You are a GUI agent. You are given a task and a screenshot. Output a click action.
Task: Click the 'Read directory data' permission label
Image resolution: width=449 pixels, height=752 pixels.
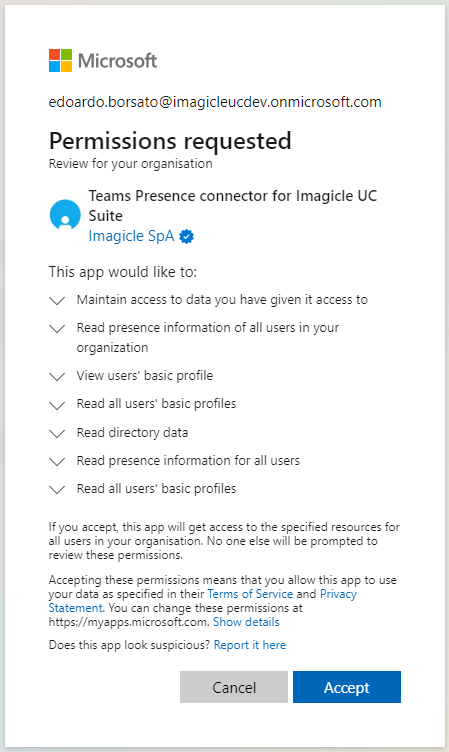point(132,433)
